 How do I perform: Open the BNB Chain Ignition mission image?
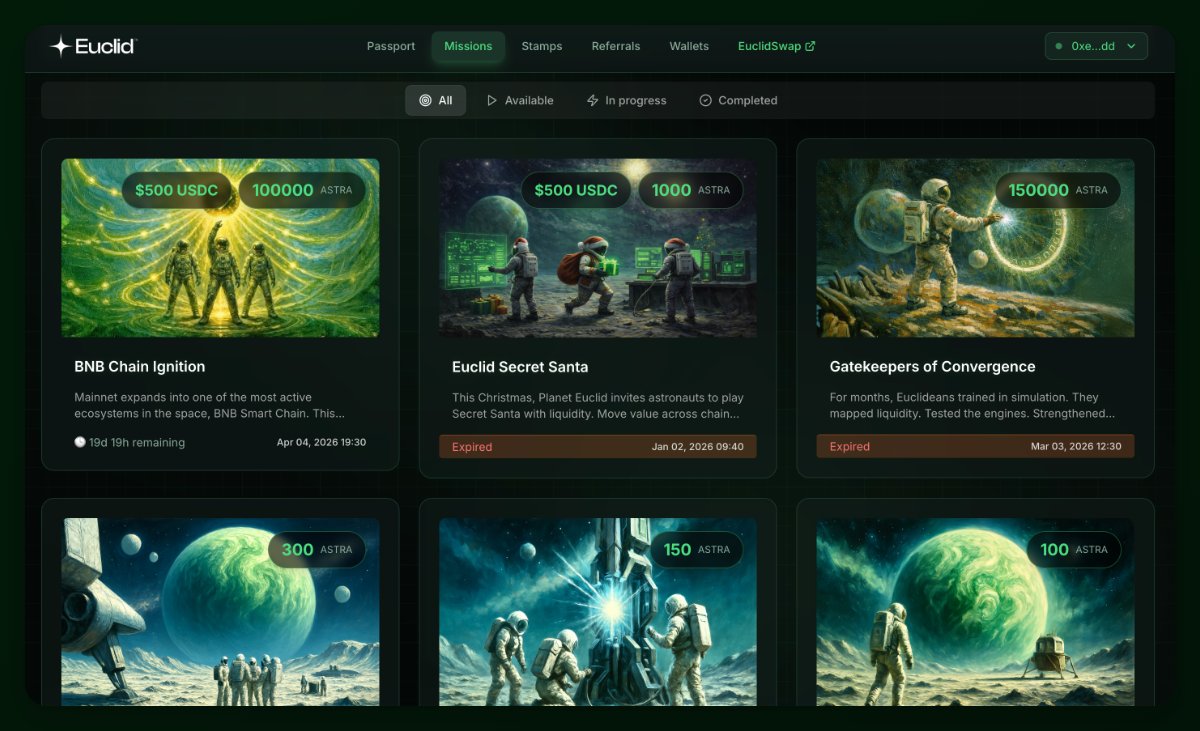(x=220, y=248)
